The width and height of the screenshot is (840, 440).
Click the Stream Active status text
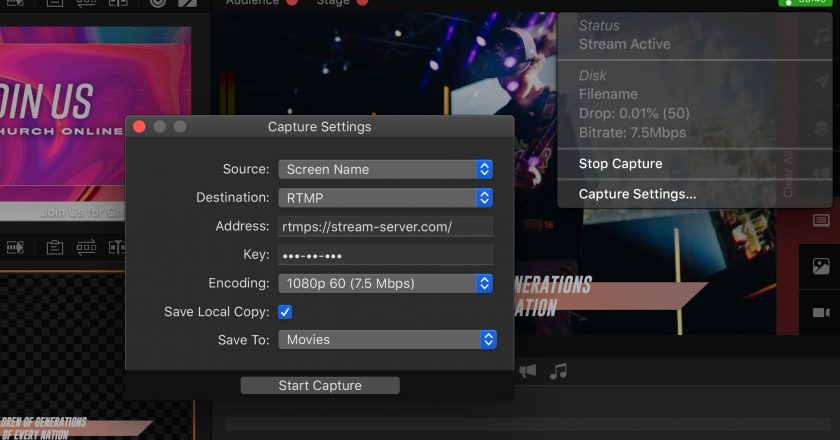[625, 44]
